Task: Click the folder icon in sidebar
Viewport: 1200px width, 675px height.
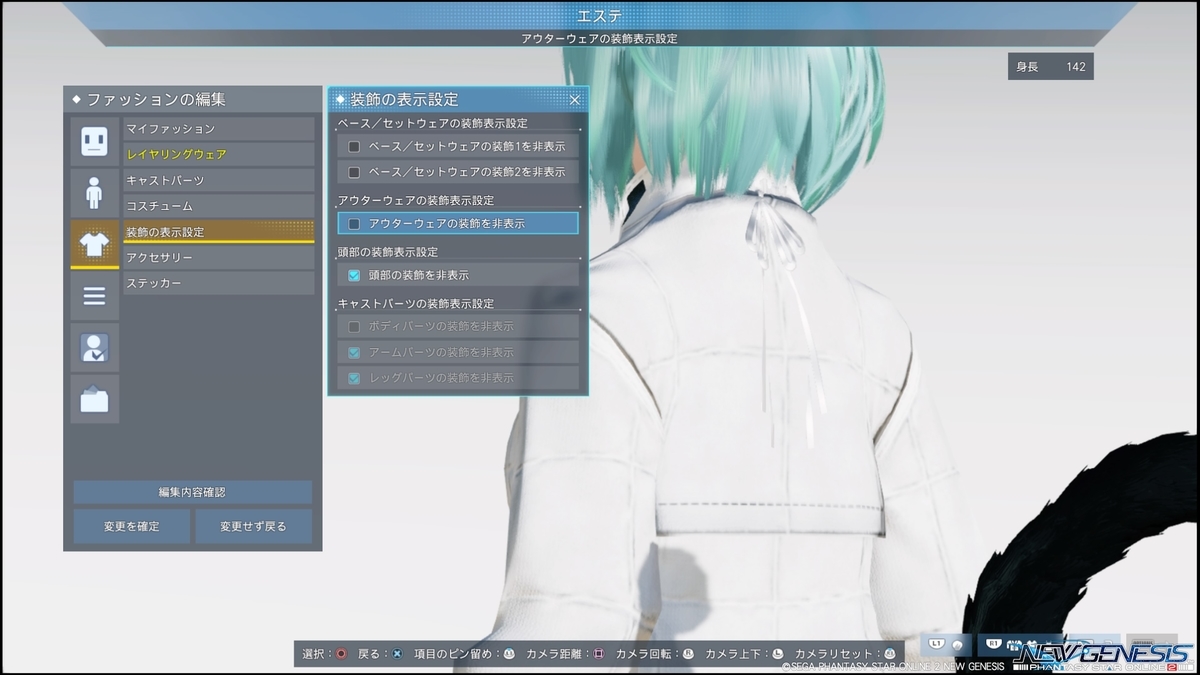Action: [x=94, y=399]
